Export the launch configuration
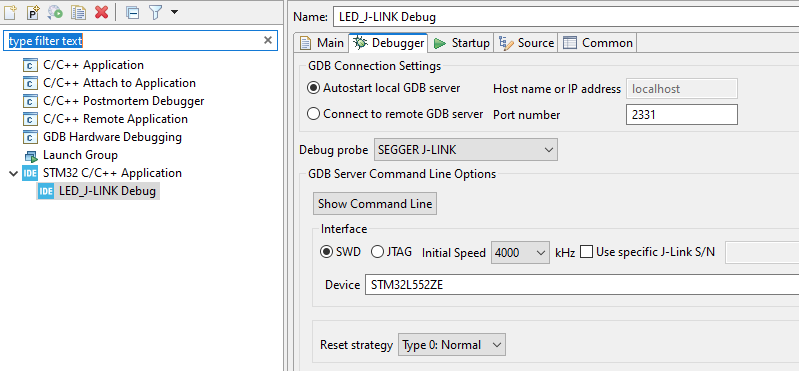The height and width of the screenshot is (371, 799). coord(56,12)
